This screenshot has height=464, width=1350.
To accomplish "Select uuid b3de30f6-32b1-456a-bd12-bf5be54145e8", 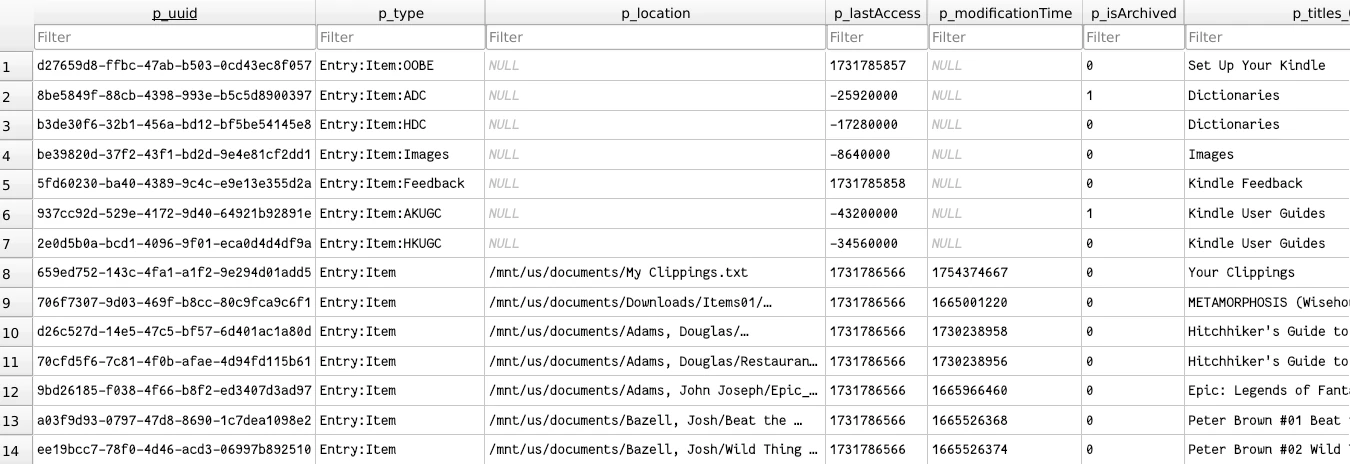I will point(175,125).
